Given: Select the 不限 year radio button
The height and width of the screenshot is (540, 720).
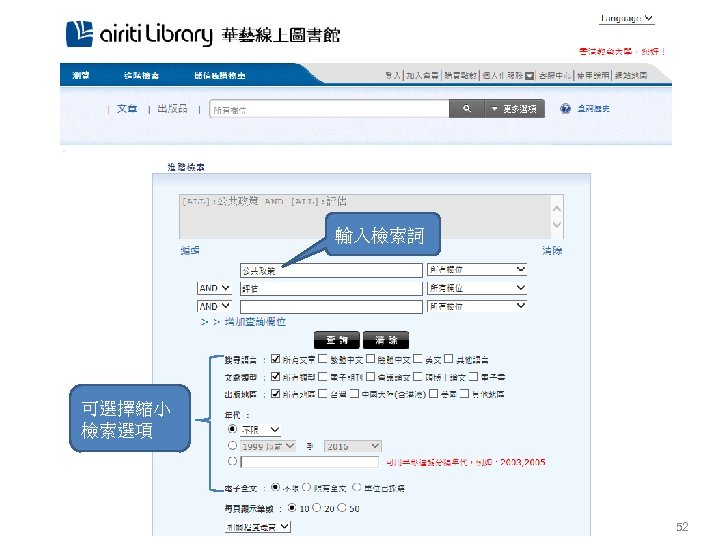Looking at the screenshot, I should tap(232, 429).
